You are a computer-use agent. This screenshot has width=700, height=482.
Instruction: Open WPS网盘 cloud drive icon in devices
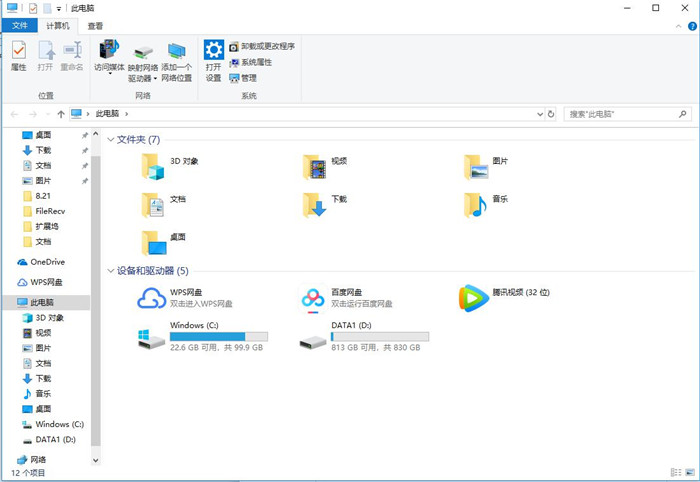[150, 297]
